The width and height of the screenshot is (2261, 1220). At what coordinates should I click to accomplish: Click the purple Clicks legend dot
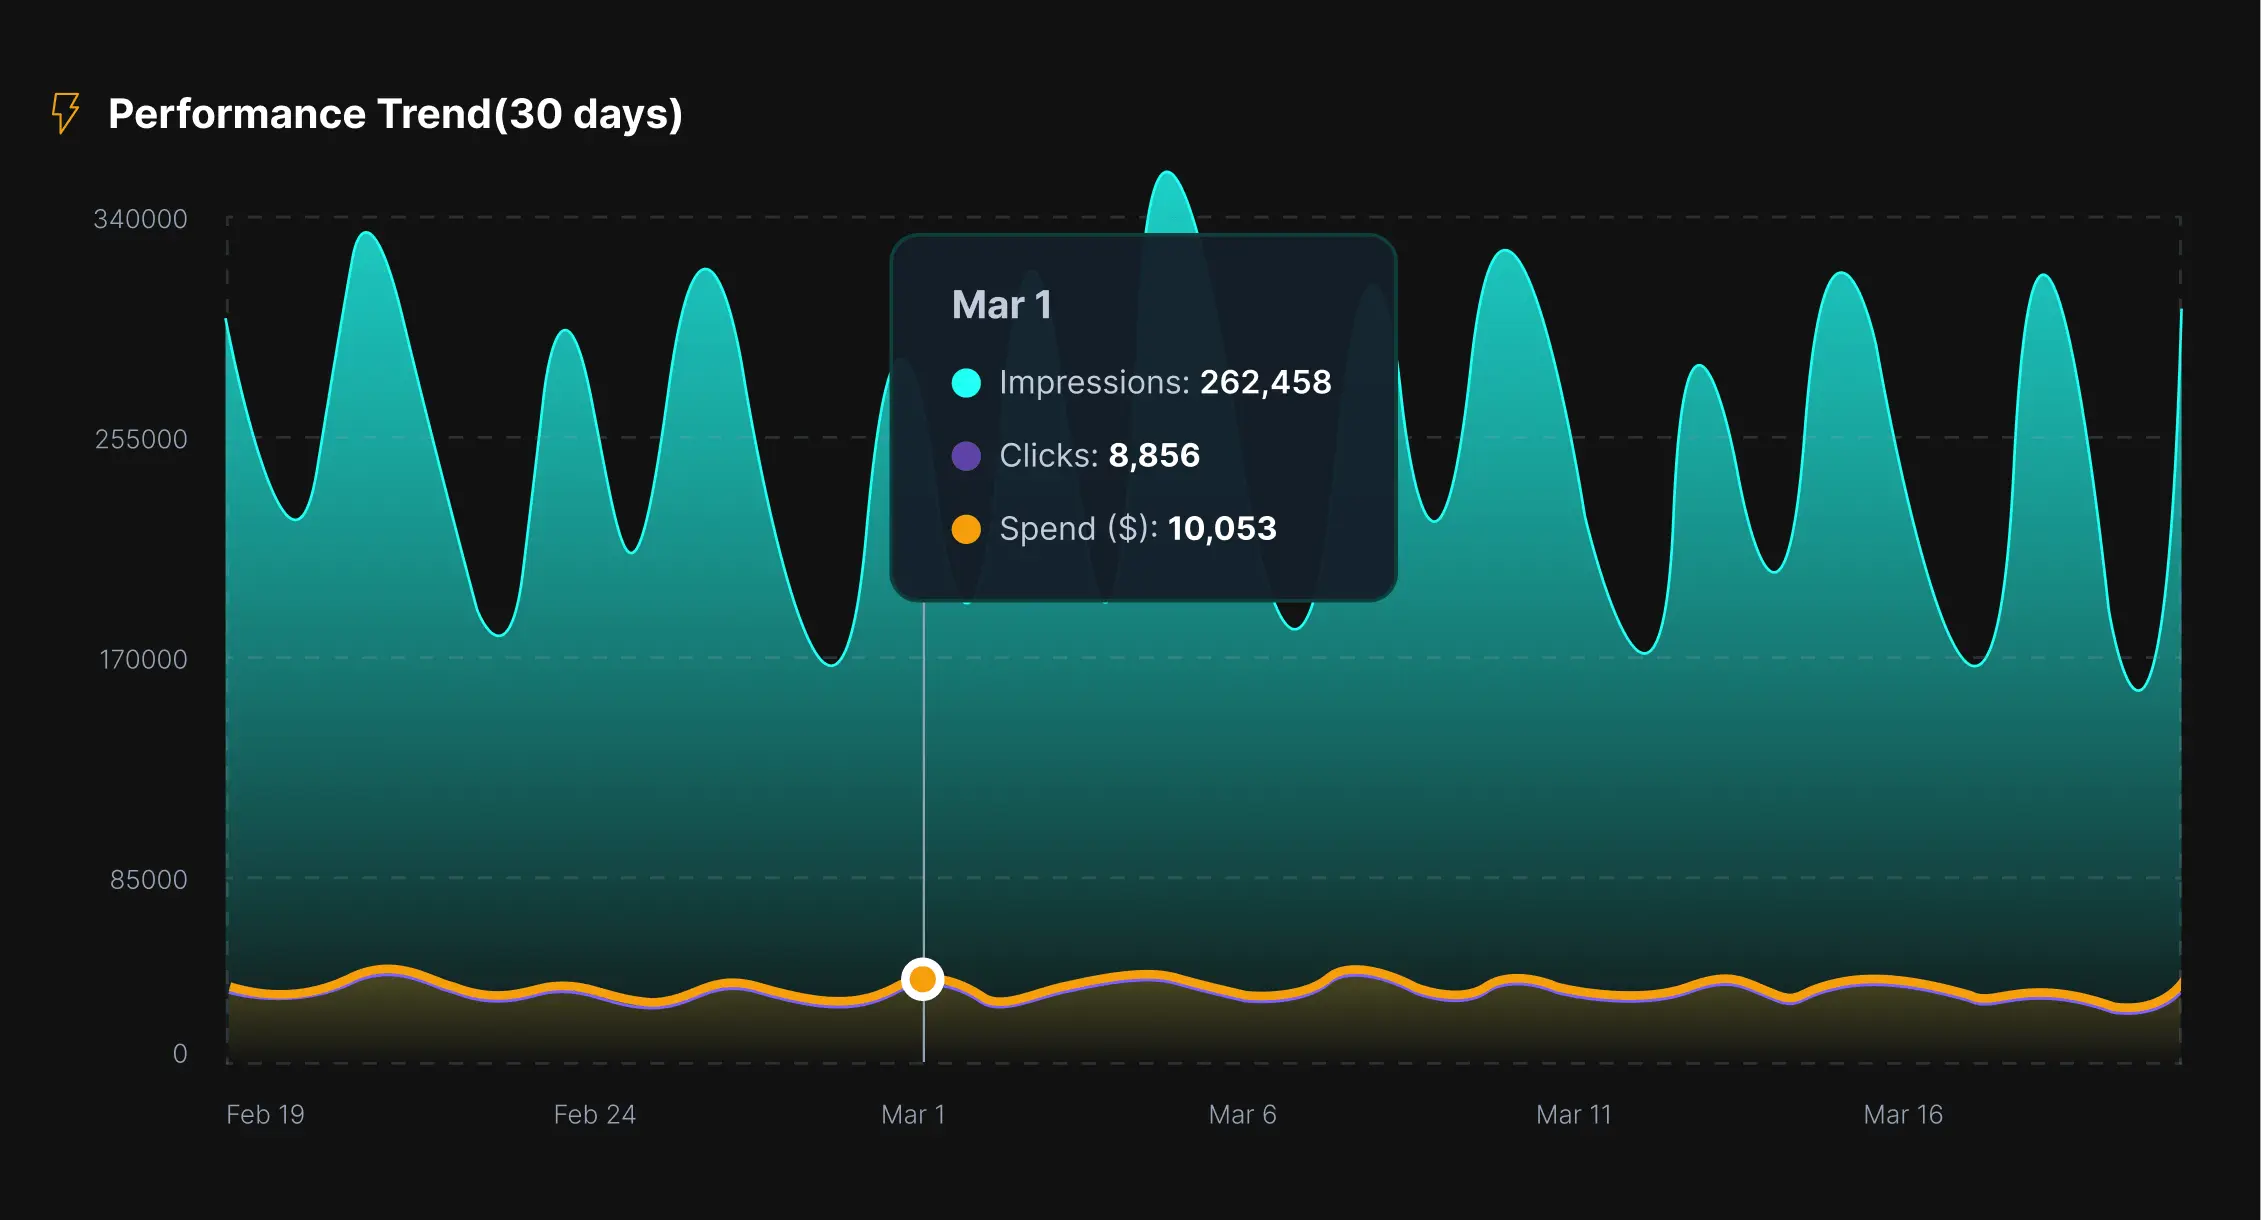point(966,455)
